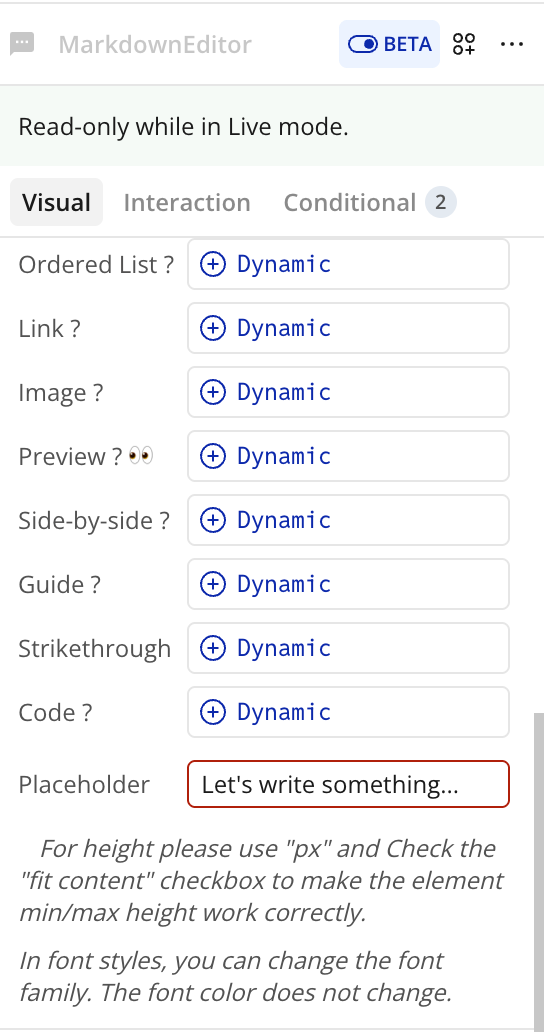Toggle the BETA switch
This screenshot has height=1032, width=544.
(x=389, y=44)
